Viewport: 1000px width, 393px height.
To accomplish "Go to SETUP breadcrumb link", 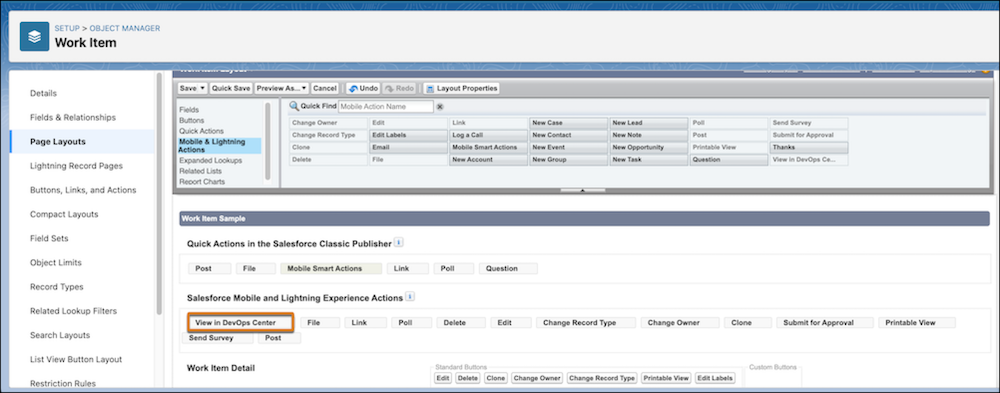I will (x=67, y=28).
